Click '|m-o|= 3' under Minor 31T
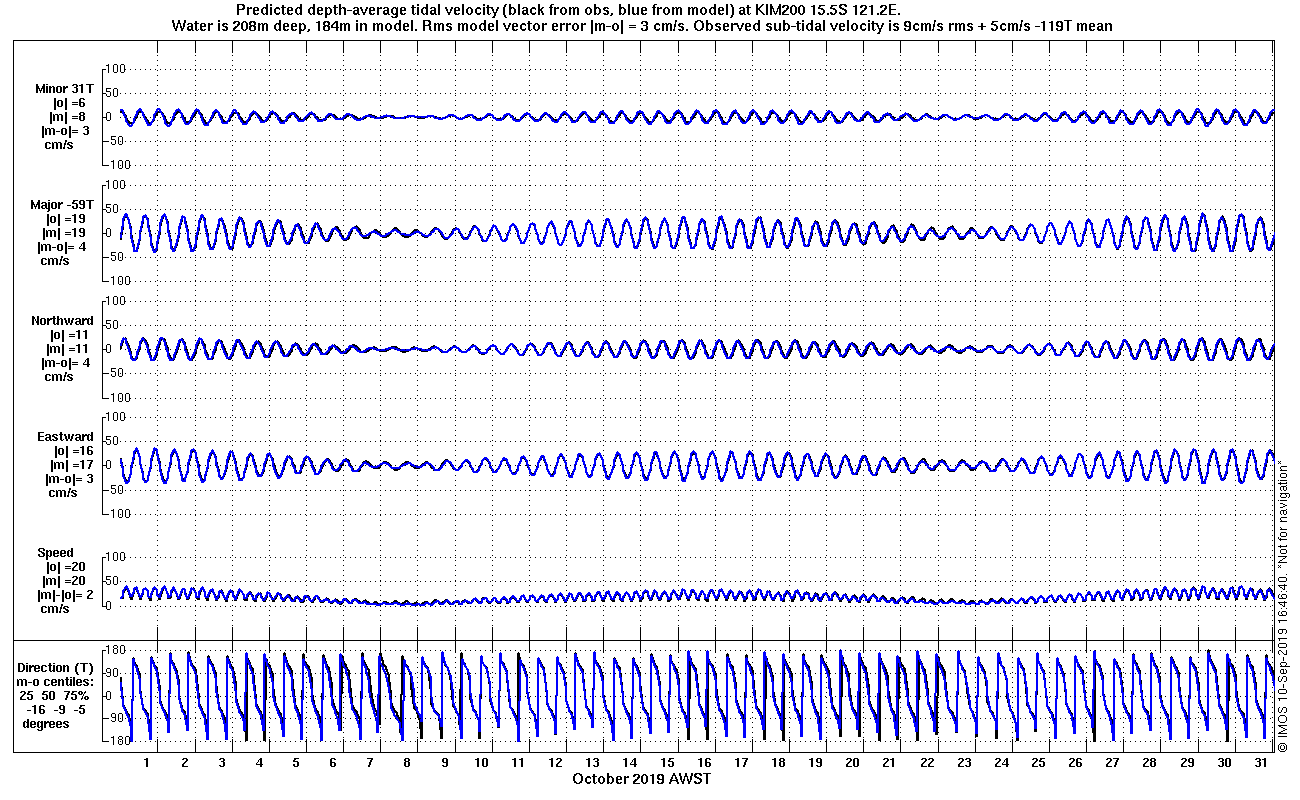Screen dimensions: 1300x800 pos(65,131)
